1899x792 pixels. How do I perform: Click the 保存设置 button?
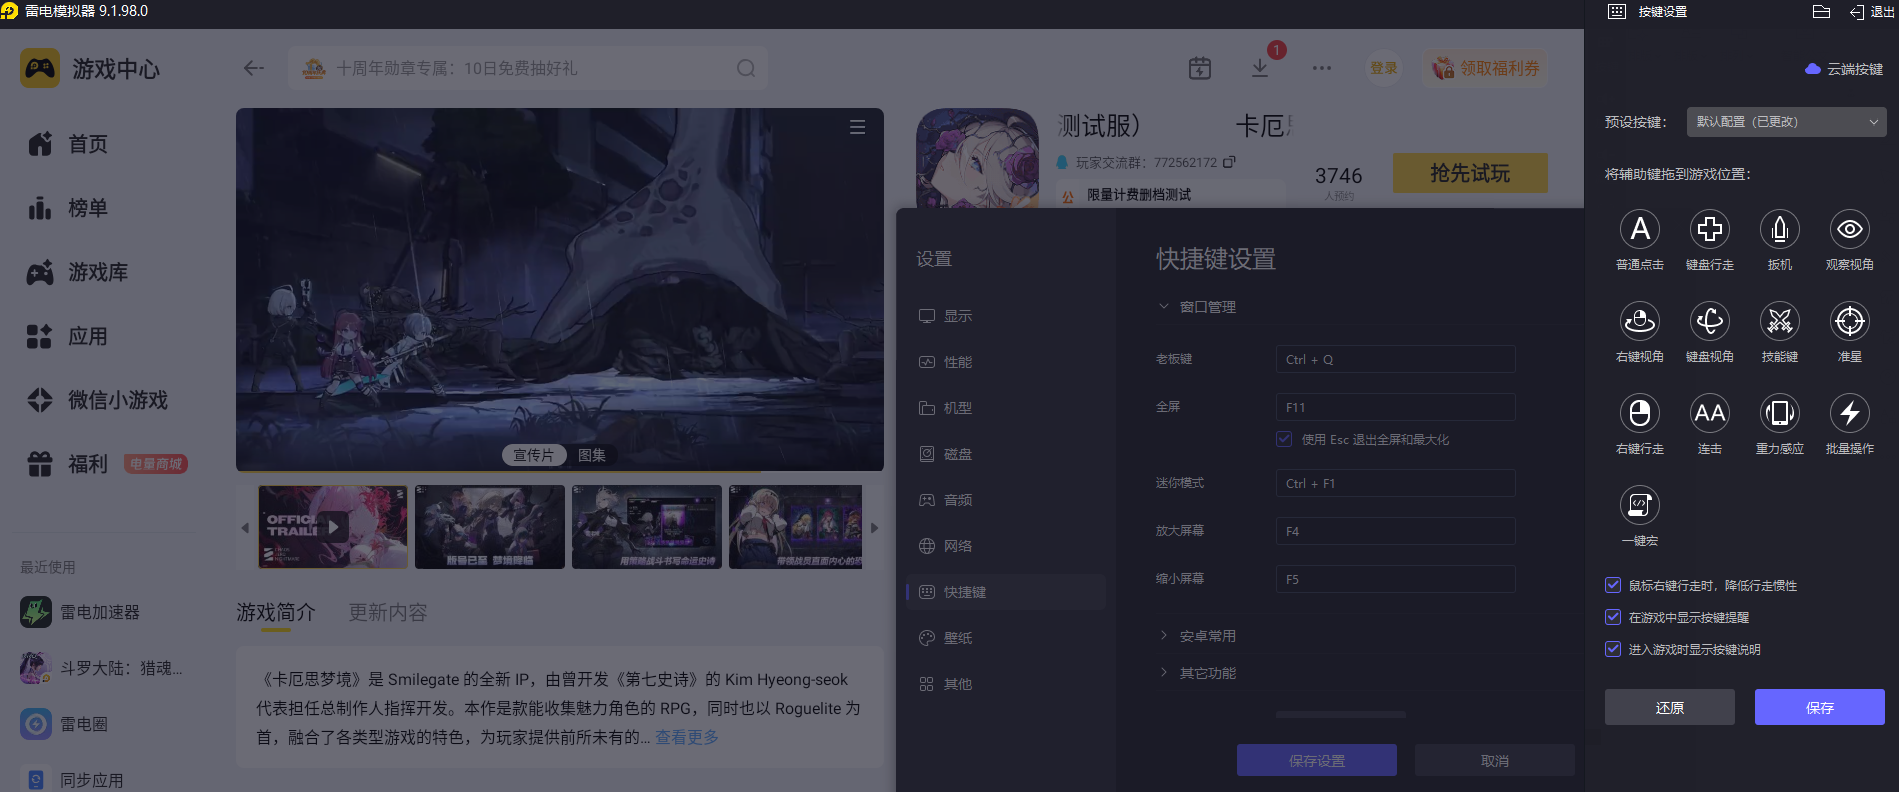(x=1317, y=760)
